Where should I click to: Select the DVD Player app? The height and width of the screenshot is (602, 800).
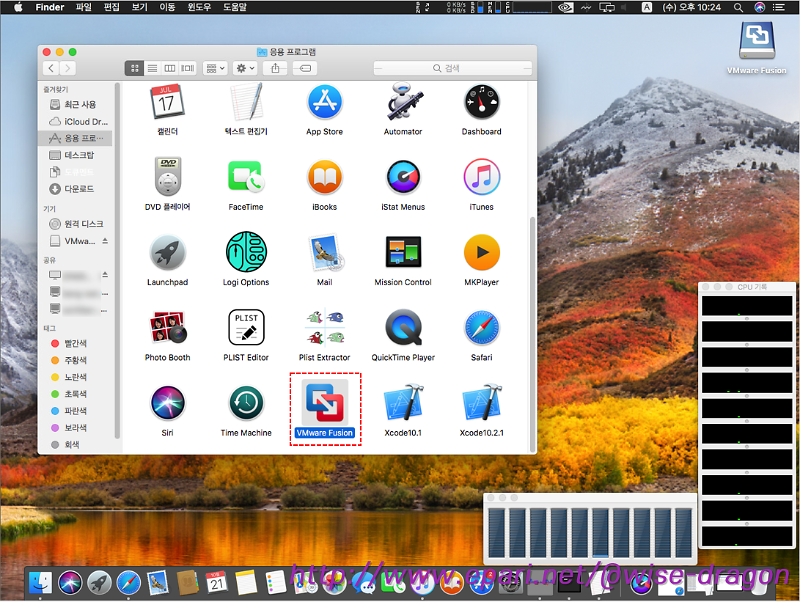click(167, 177)
